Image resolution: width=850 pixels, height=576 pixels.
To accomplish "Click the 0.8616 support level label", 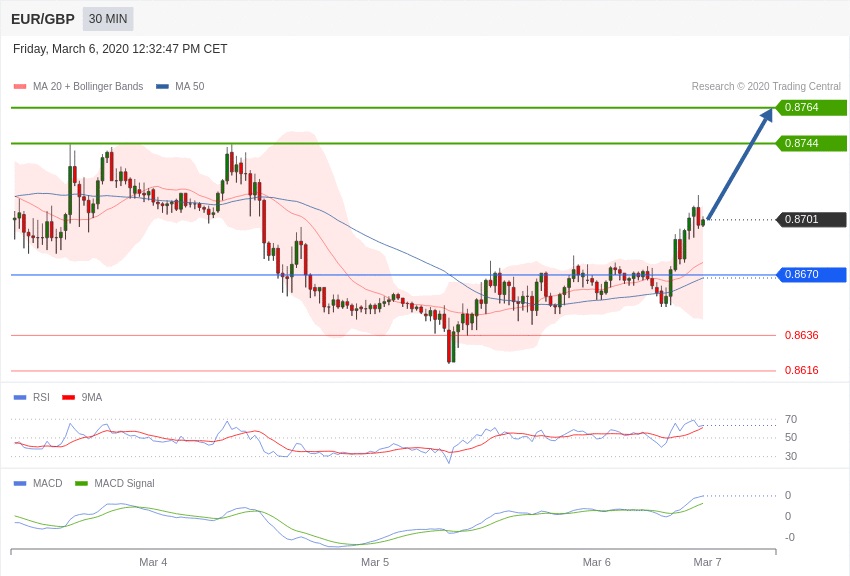I will point(801,370).
